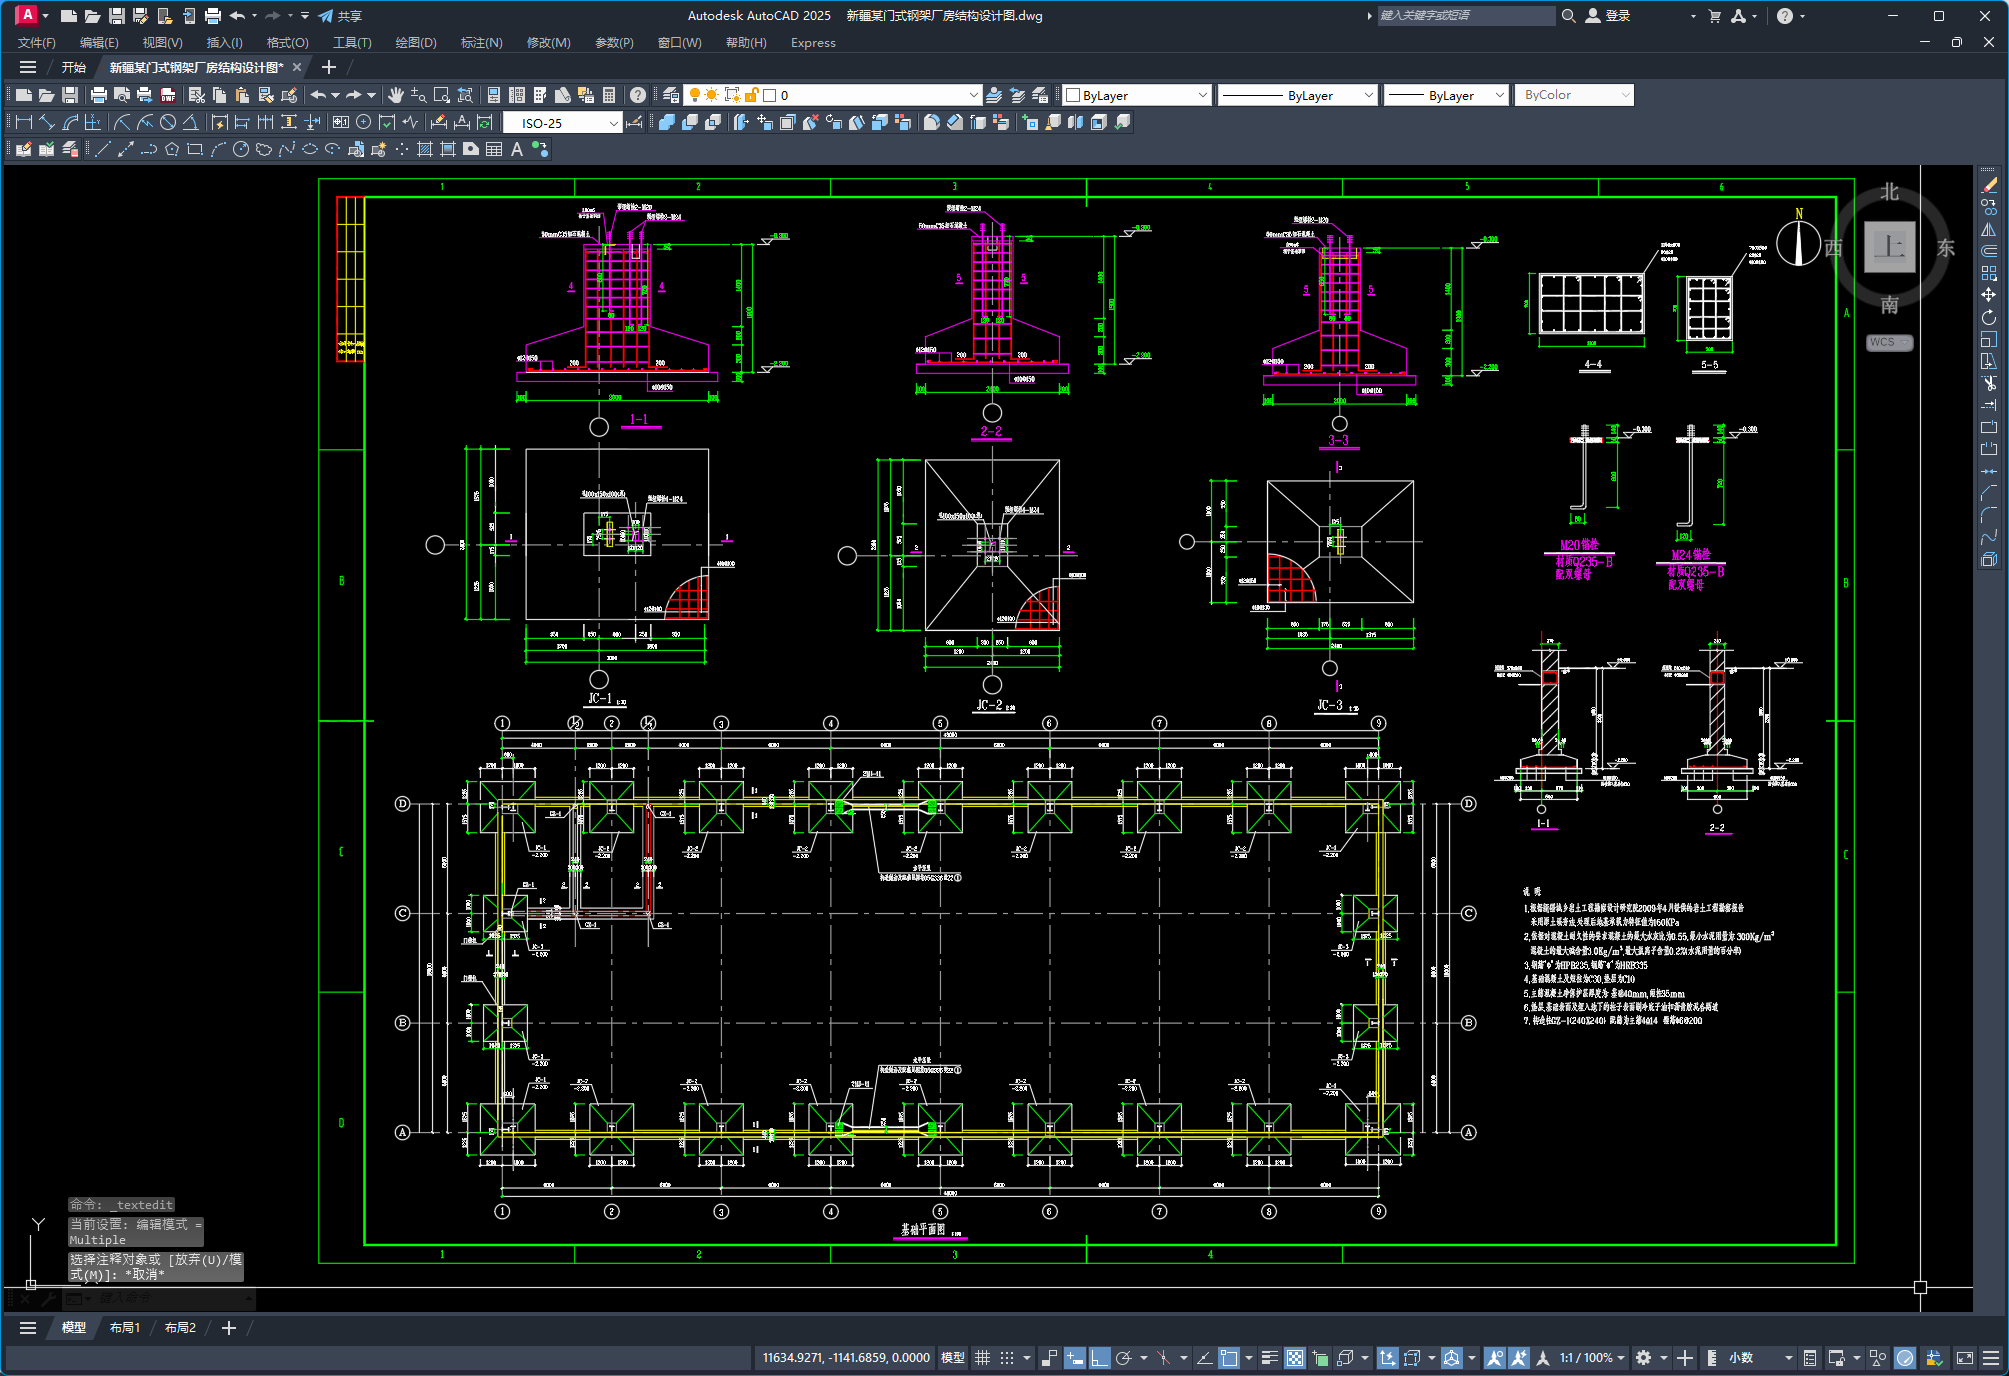Open the Table insert tool
The image size is (2009, 1376).
494,150
